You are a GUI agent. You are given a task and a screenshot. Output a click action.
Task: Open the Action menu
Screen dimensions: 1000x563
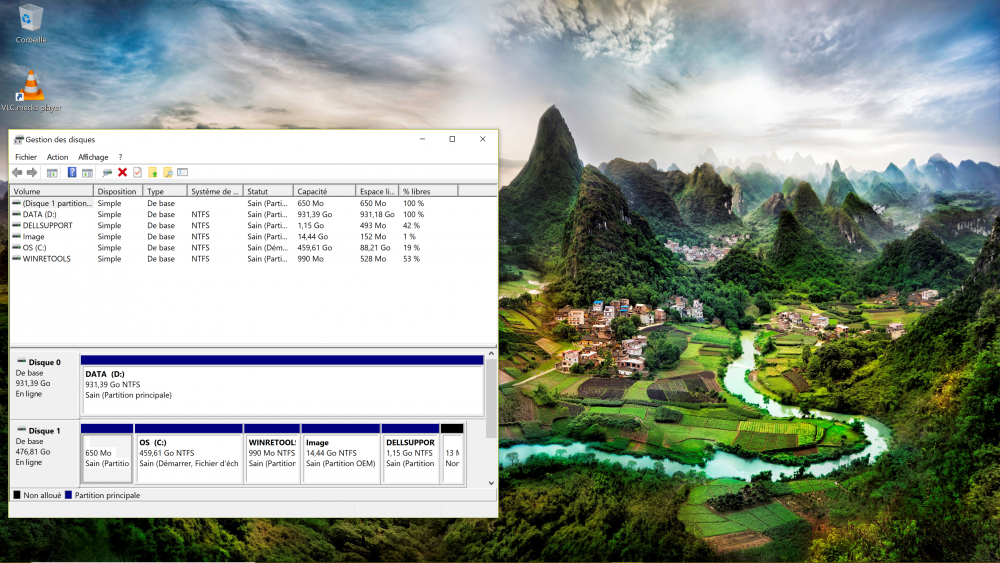click(58, 157)
